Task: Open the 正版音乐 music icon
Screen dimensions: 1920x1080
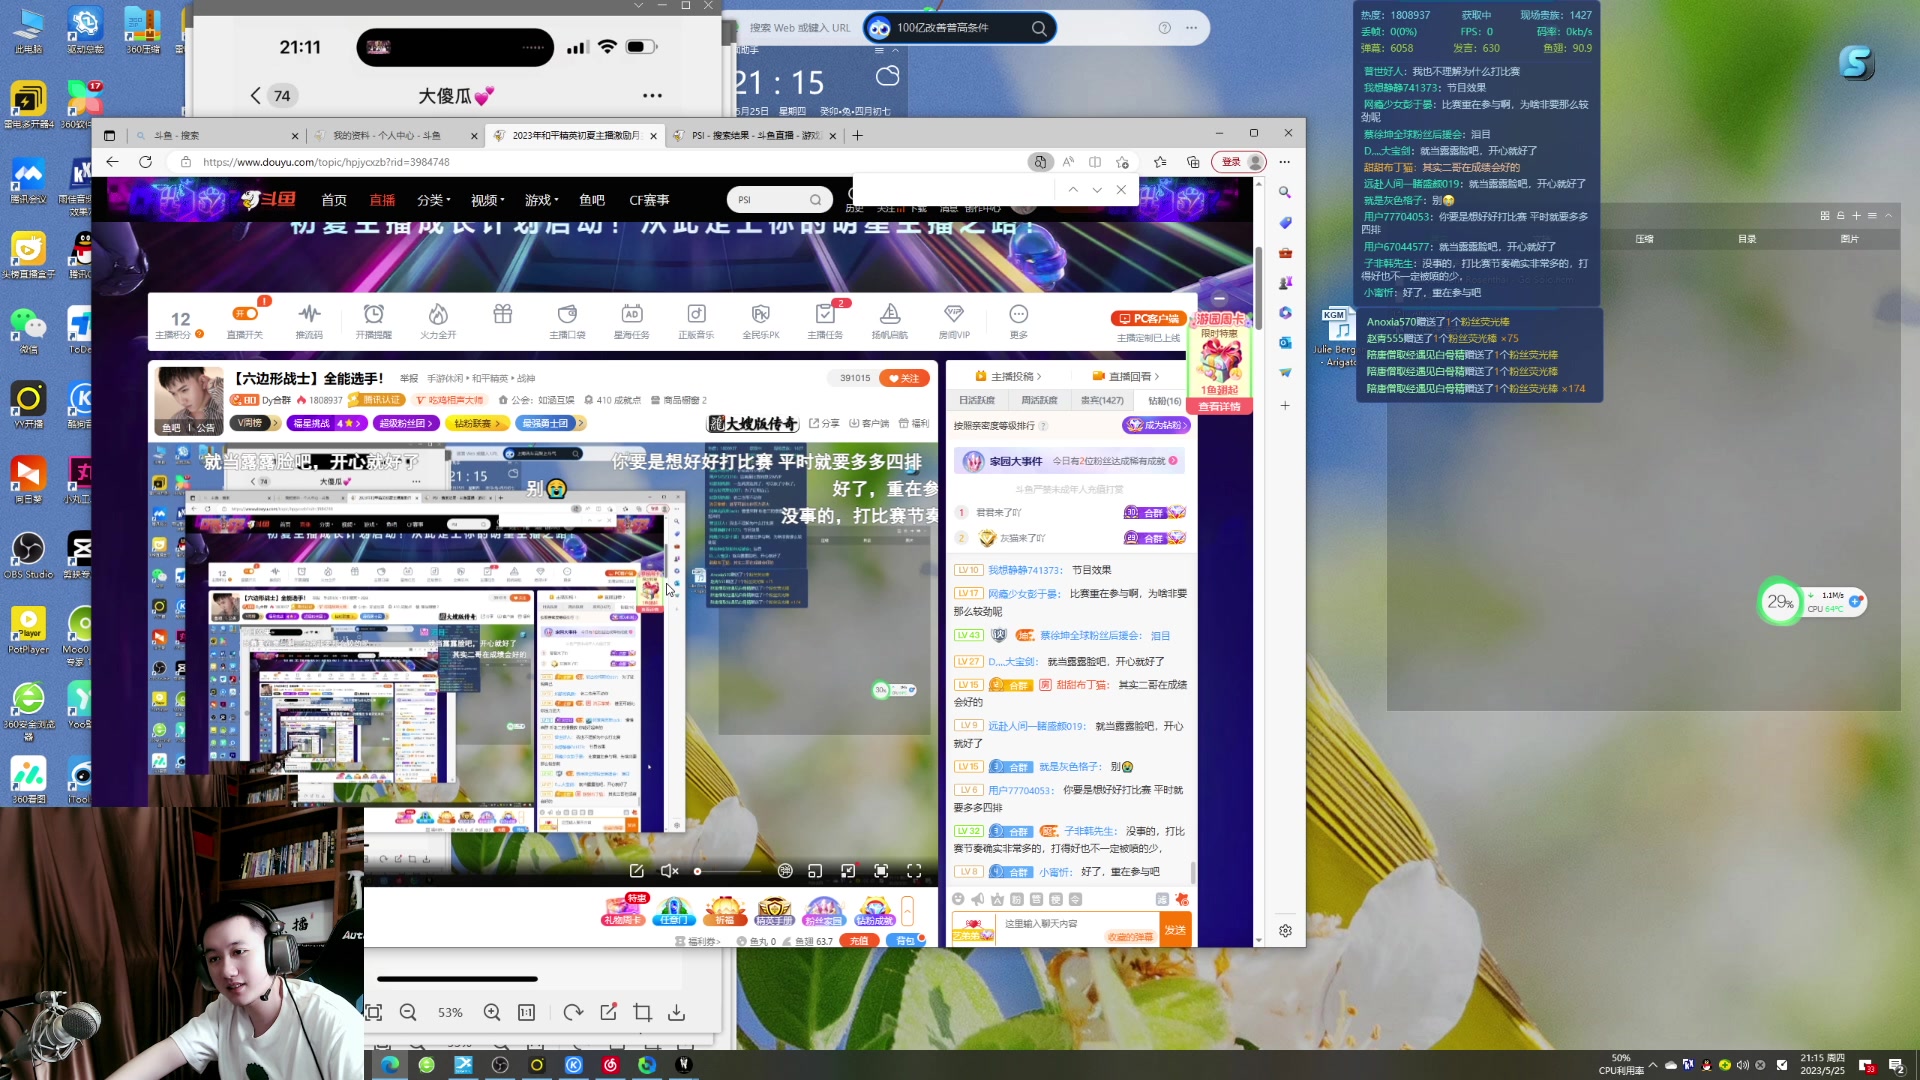Action: 696,314
